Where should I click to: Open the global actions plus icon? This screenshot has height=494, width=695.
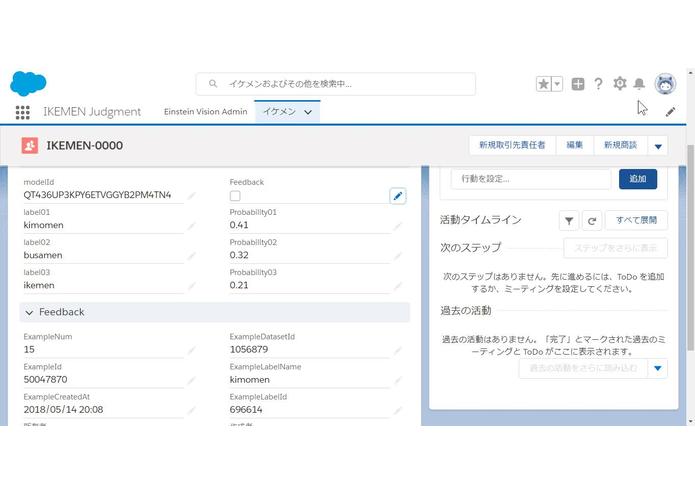click(578, 84)
